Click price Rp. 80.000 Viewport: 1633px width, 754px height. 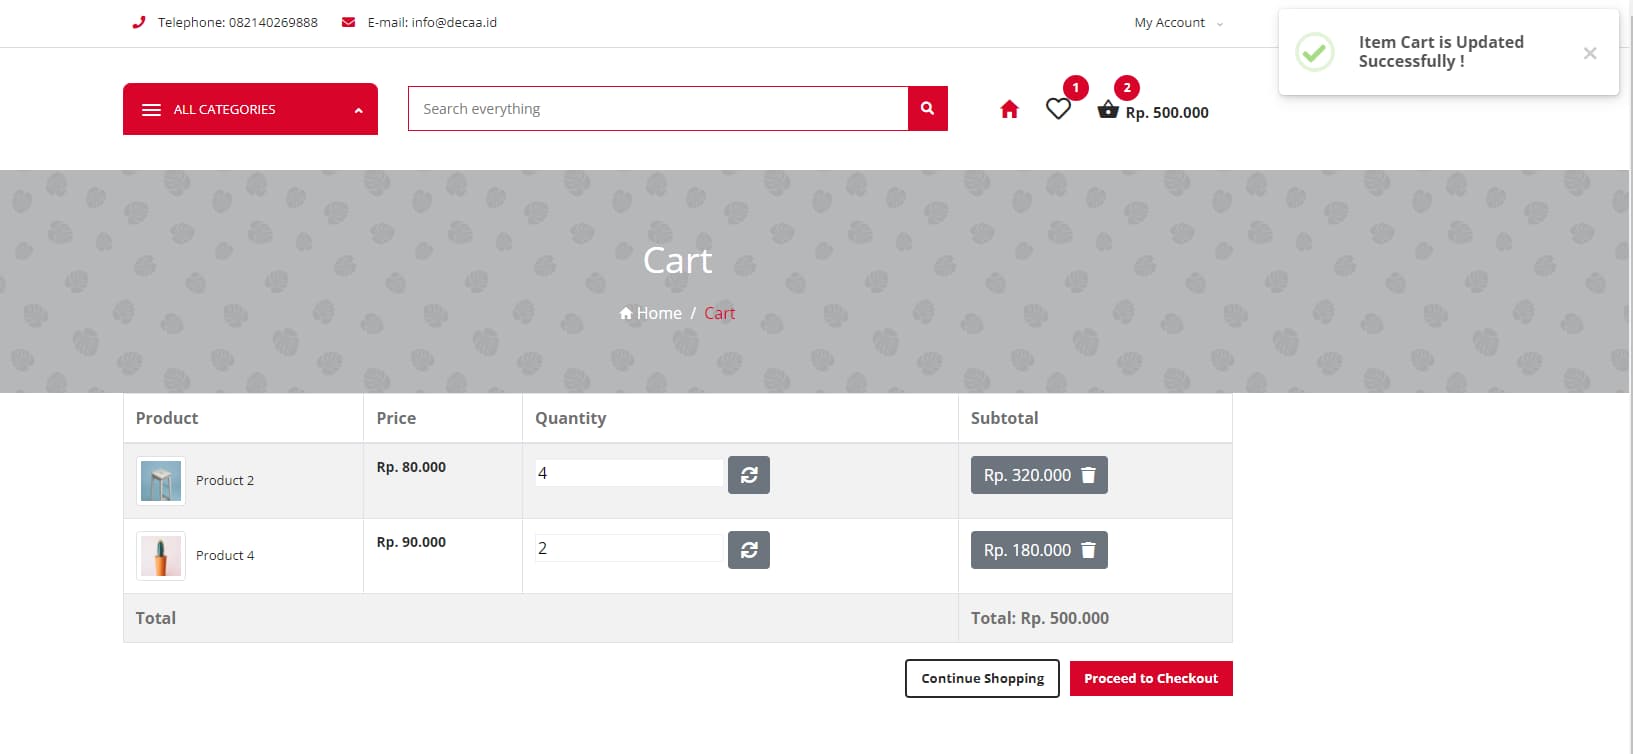coord(411,467)
